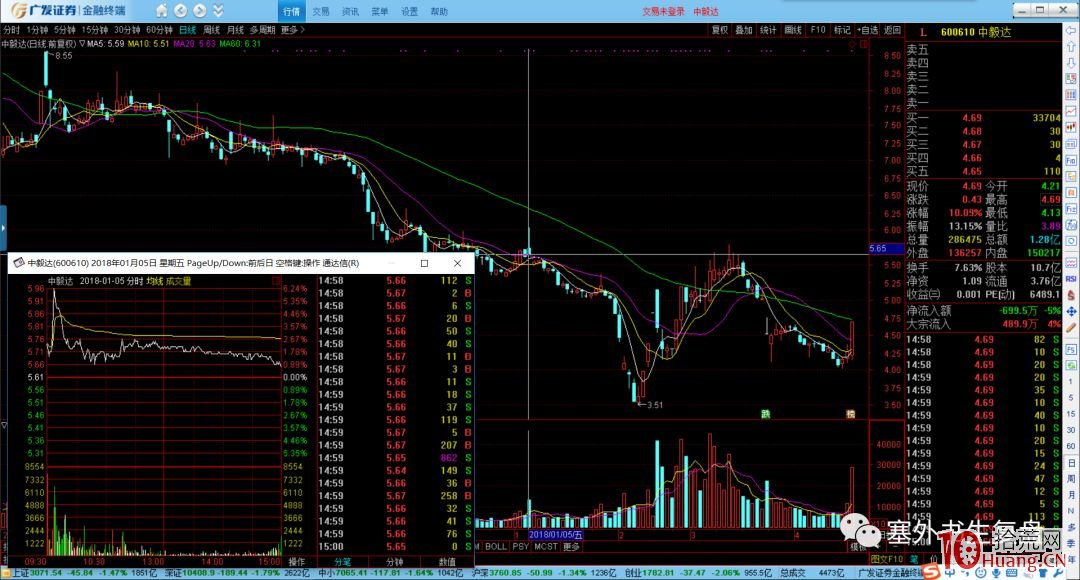The width and height of the screenshot is (1080, 580).
Task: Click the 操作 tab in popup
Action: click(297, 561)
